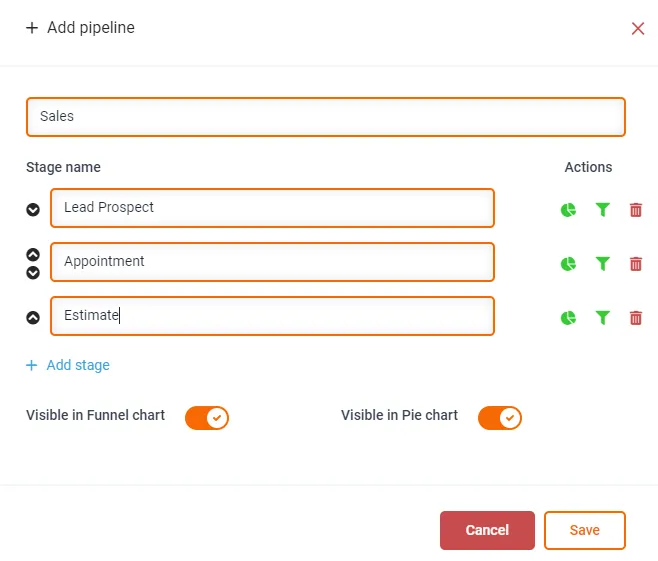The width and height of the screenshot is (658, 561).
Task: Delete the Lead Prospect stage
Action: tap(636, 210)
